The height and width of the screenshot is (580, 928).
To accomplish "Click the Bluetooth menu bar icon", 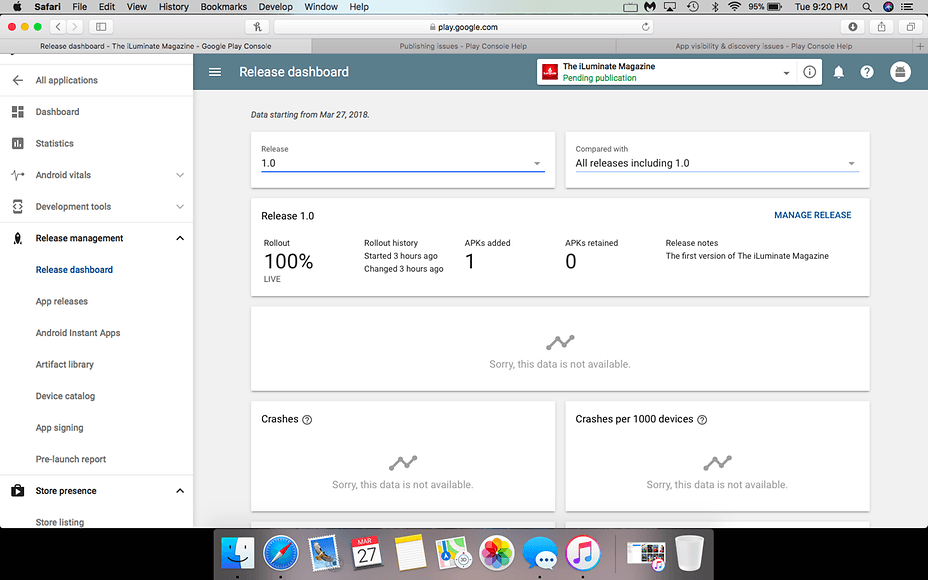I will (715, 7).
